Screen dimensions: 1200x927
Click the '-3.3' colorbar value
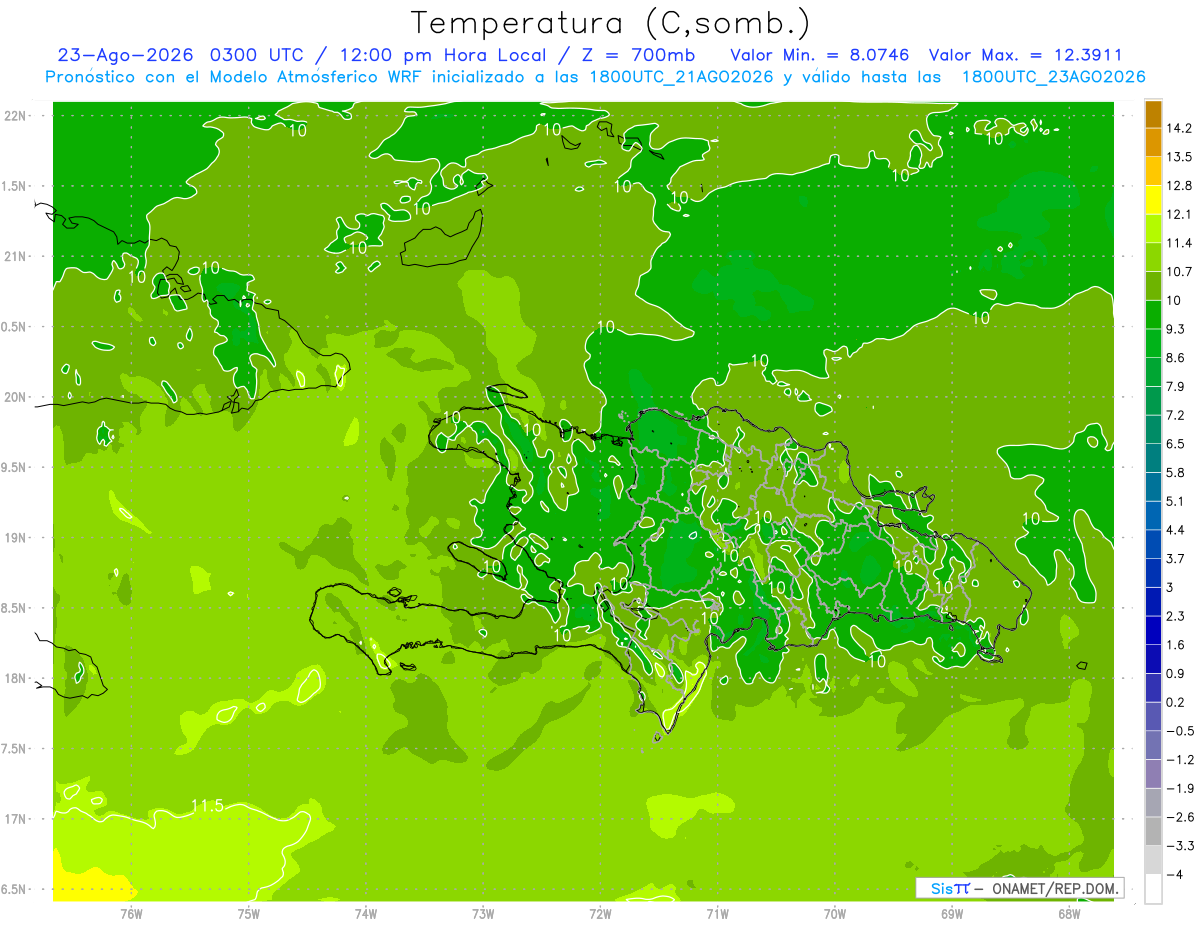coord(1178,846)
